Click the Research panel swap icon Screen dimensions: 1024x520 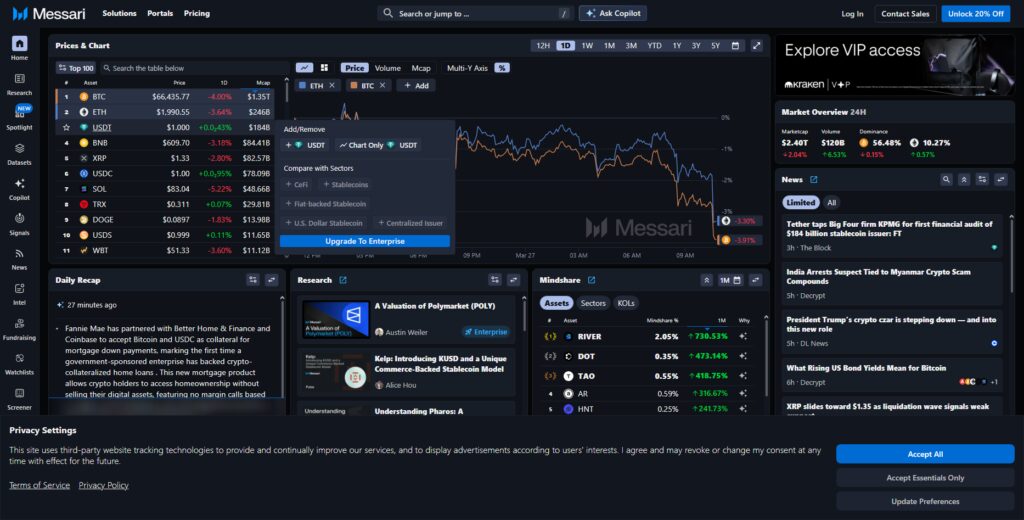coord(513,280)
